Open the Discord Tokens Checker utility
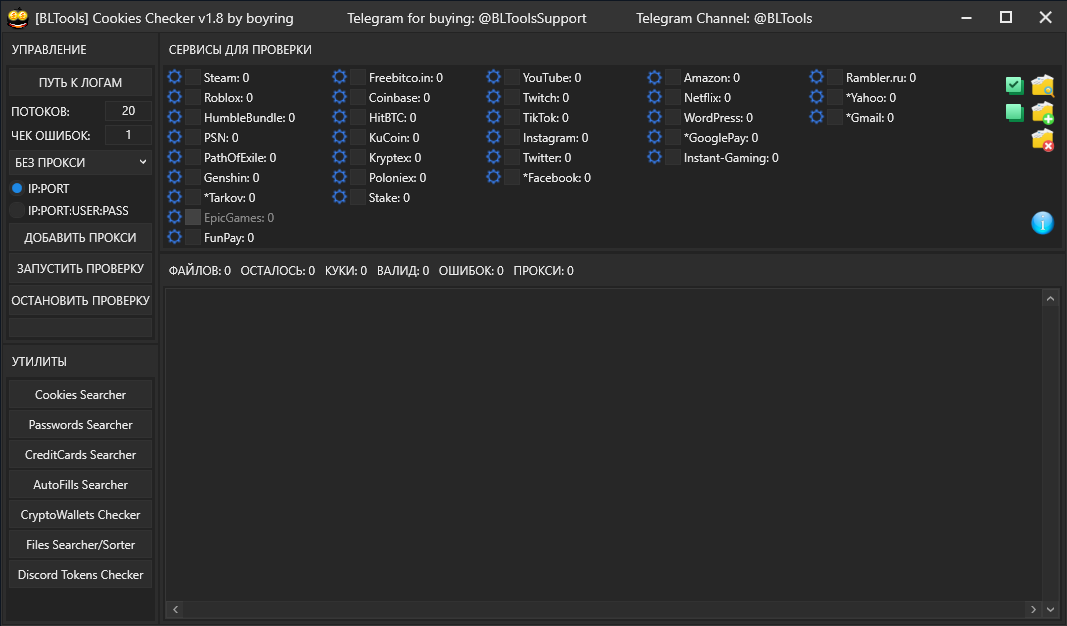Screen dimensions: 1067x626 click(80, 574)
